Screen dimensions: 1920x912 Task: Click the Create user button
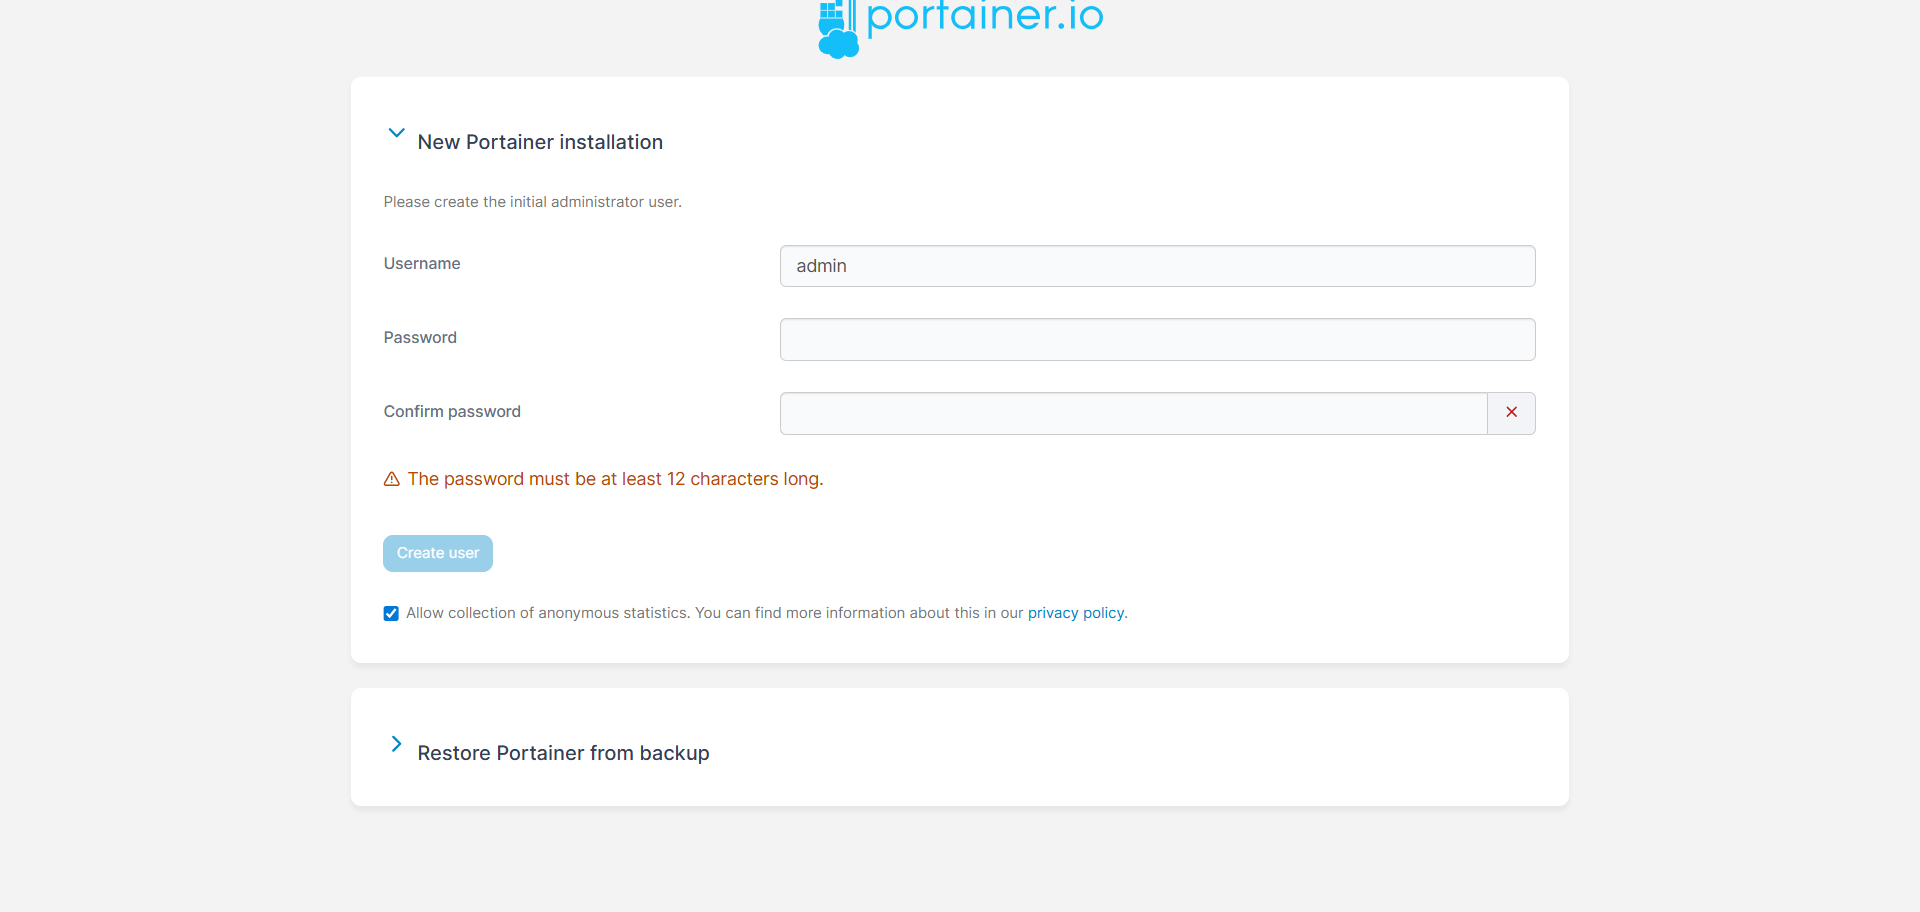(x=438, y=553)
